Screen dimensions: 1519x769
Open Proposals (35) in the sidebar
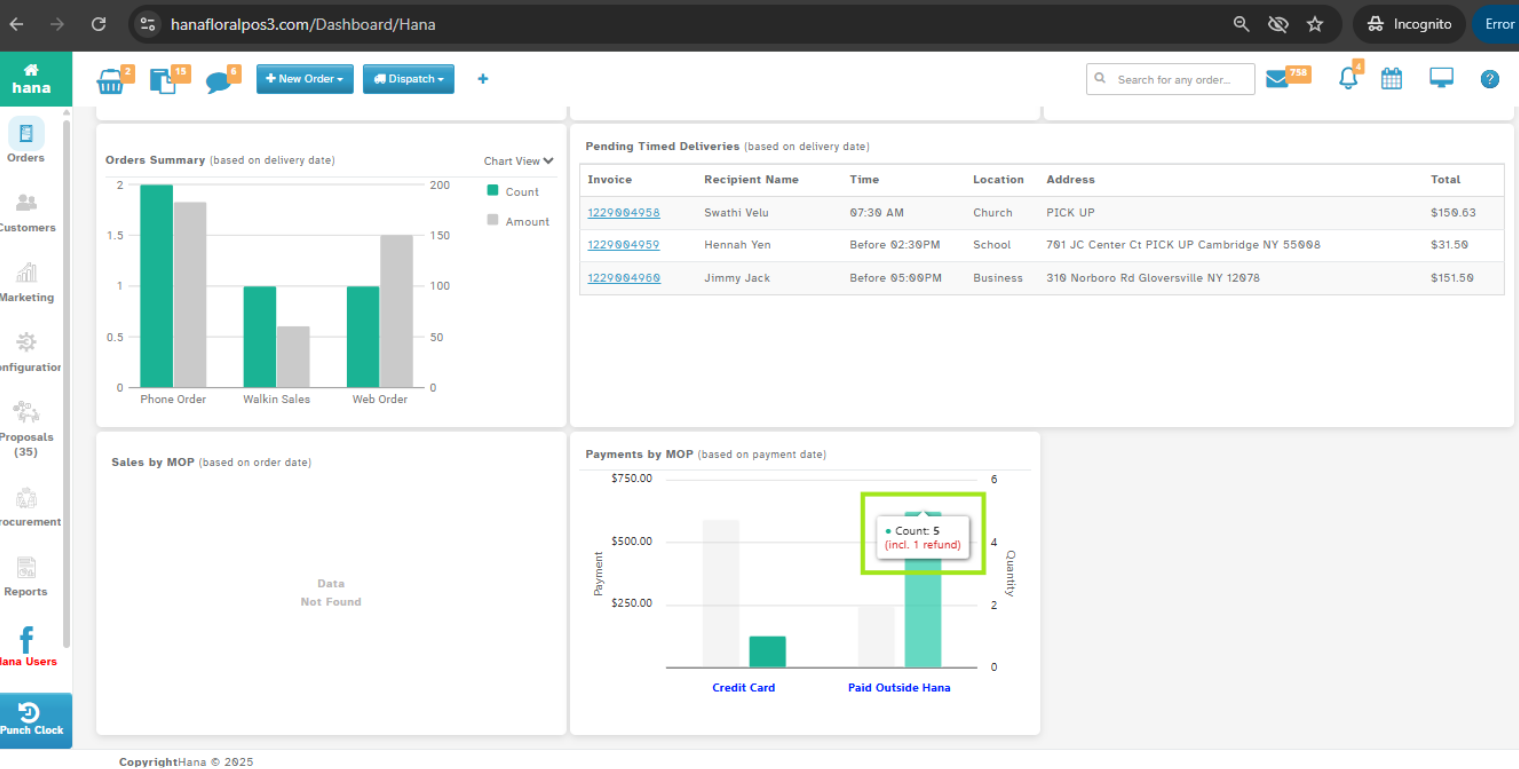click(x=27, y=430)
